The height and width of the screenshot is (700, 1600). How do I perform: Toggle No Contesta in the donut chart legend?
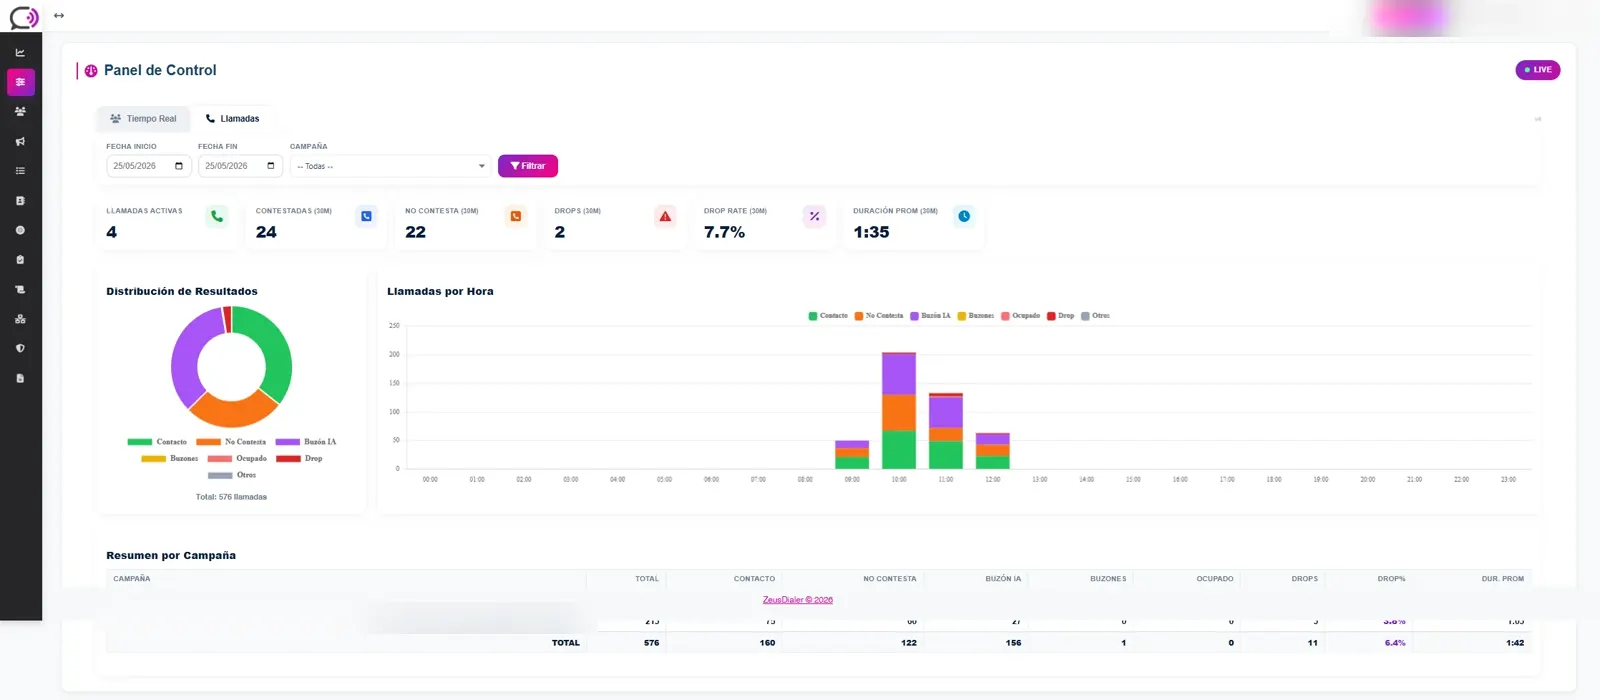[231, 442]
